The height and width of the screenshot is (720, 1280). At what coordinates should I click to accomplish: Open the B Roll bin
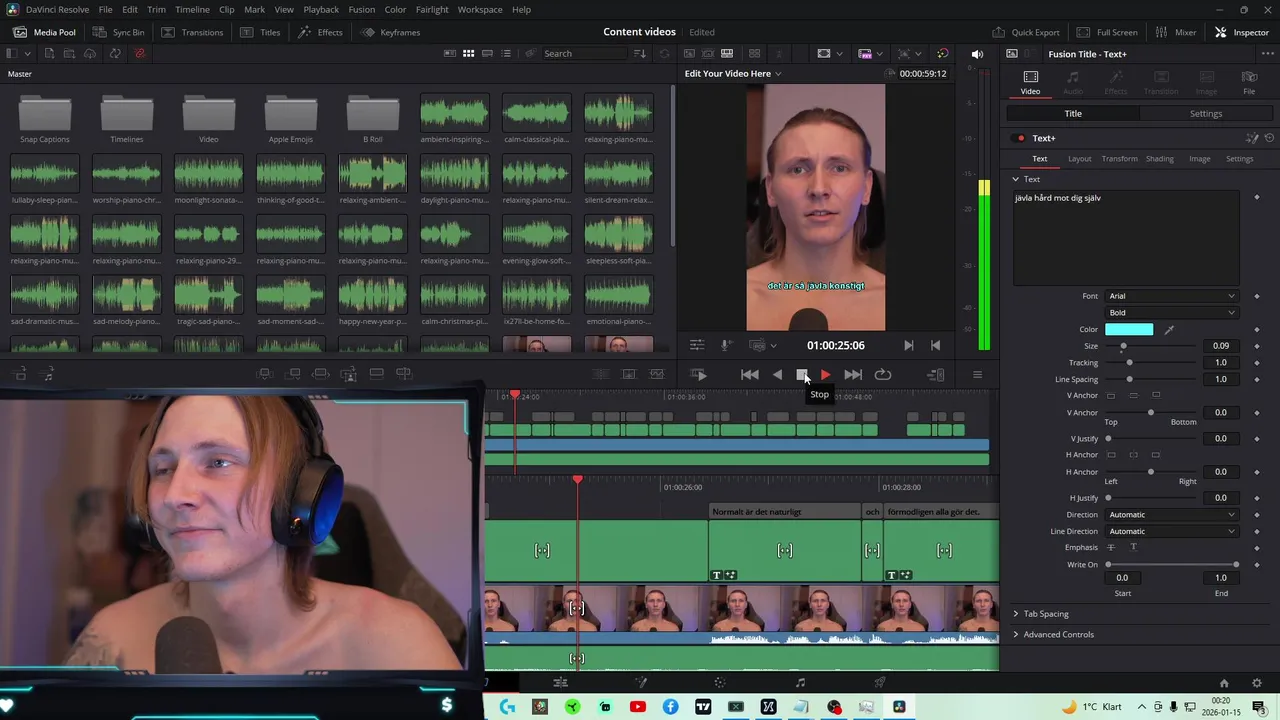pos(373,120)
